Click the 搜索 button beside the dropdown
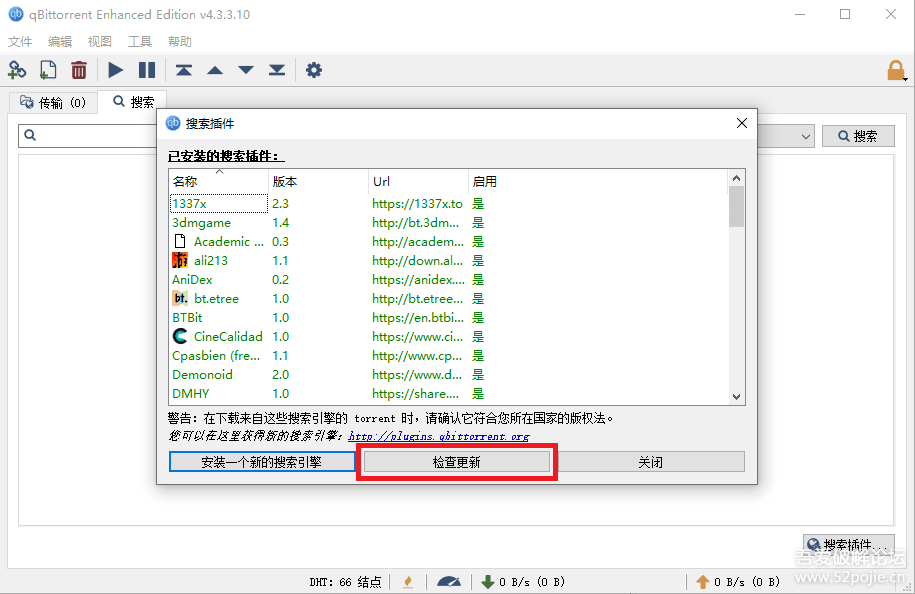Viewport: 915px width, 594px height. click(x=858, y=136)
